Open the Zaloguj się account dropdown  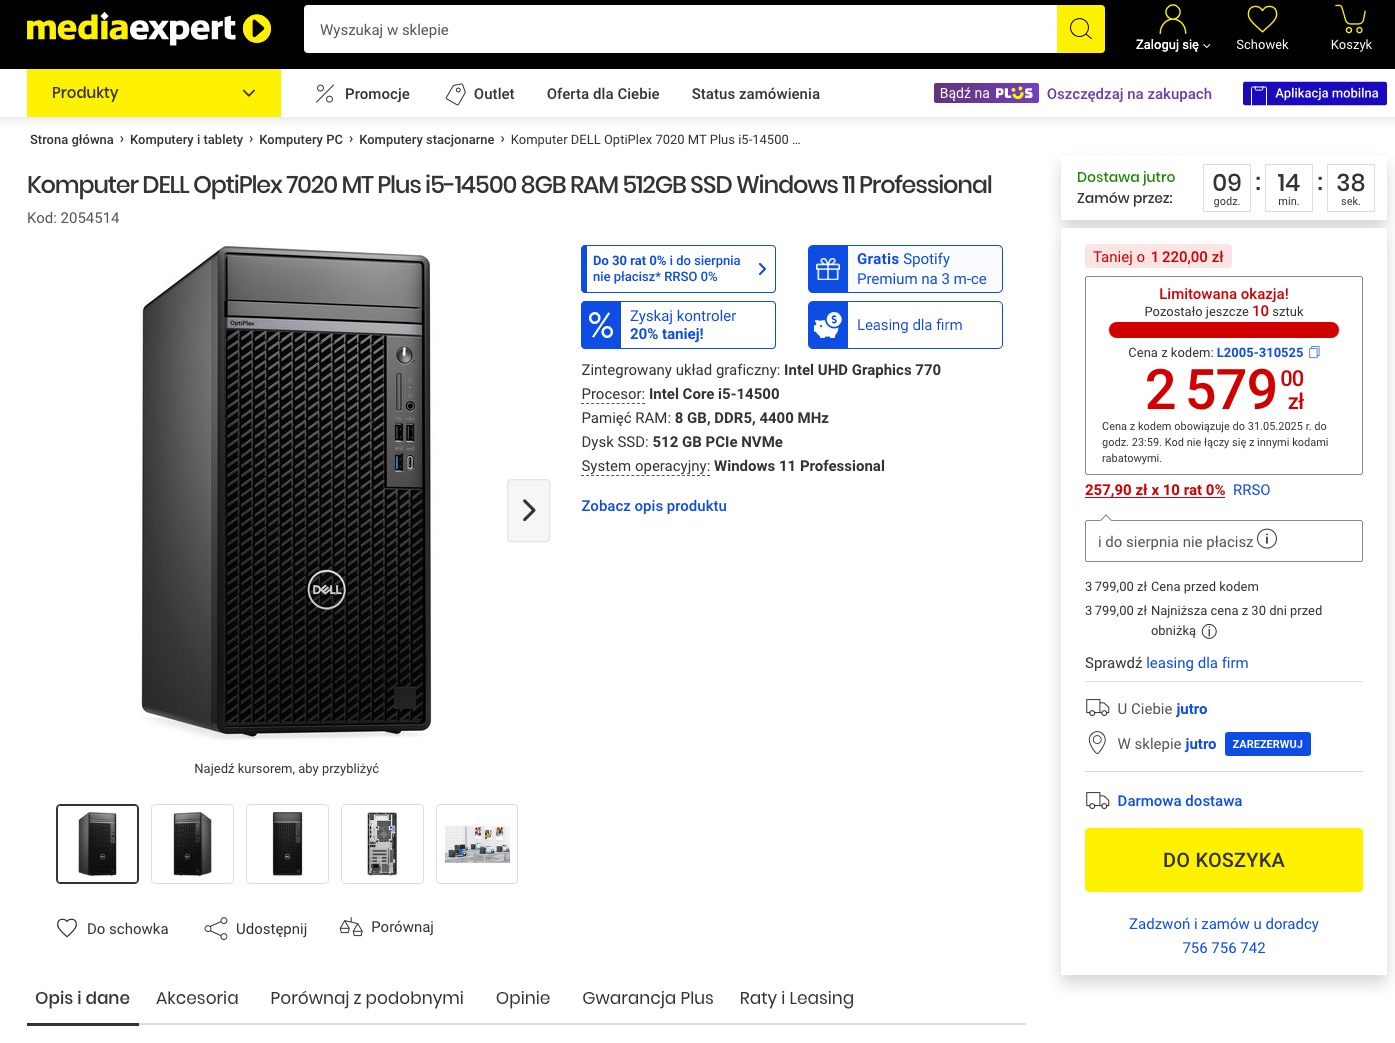pyautogui.click(x=1172, y=29)
